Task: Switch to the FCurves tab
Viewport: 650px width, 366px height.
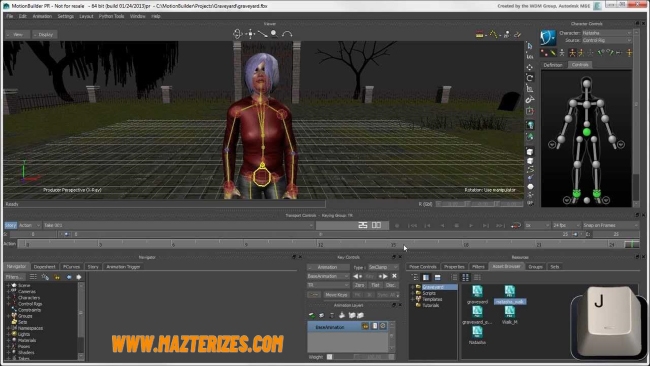Action: click(x=71, y=267)
